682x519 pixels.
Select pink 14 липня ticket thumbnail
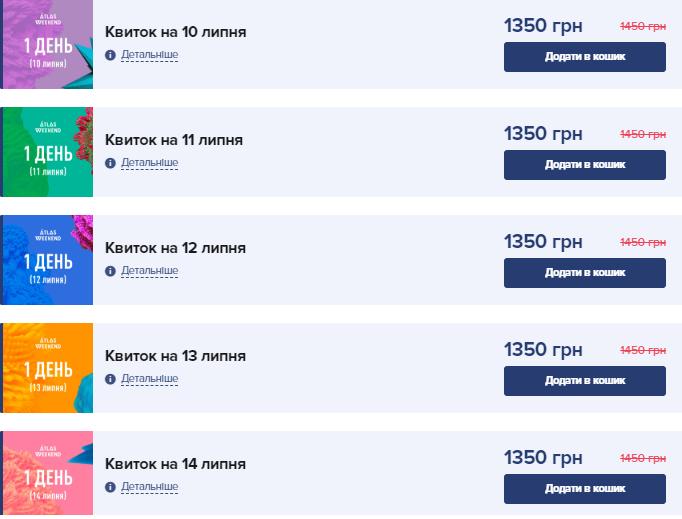click(x=47, y=475)
